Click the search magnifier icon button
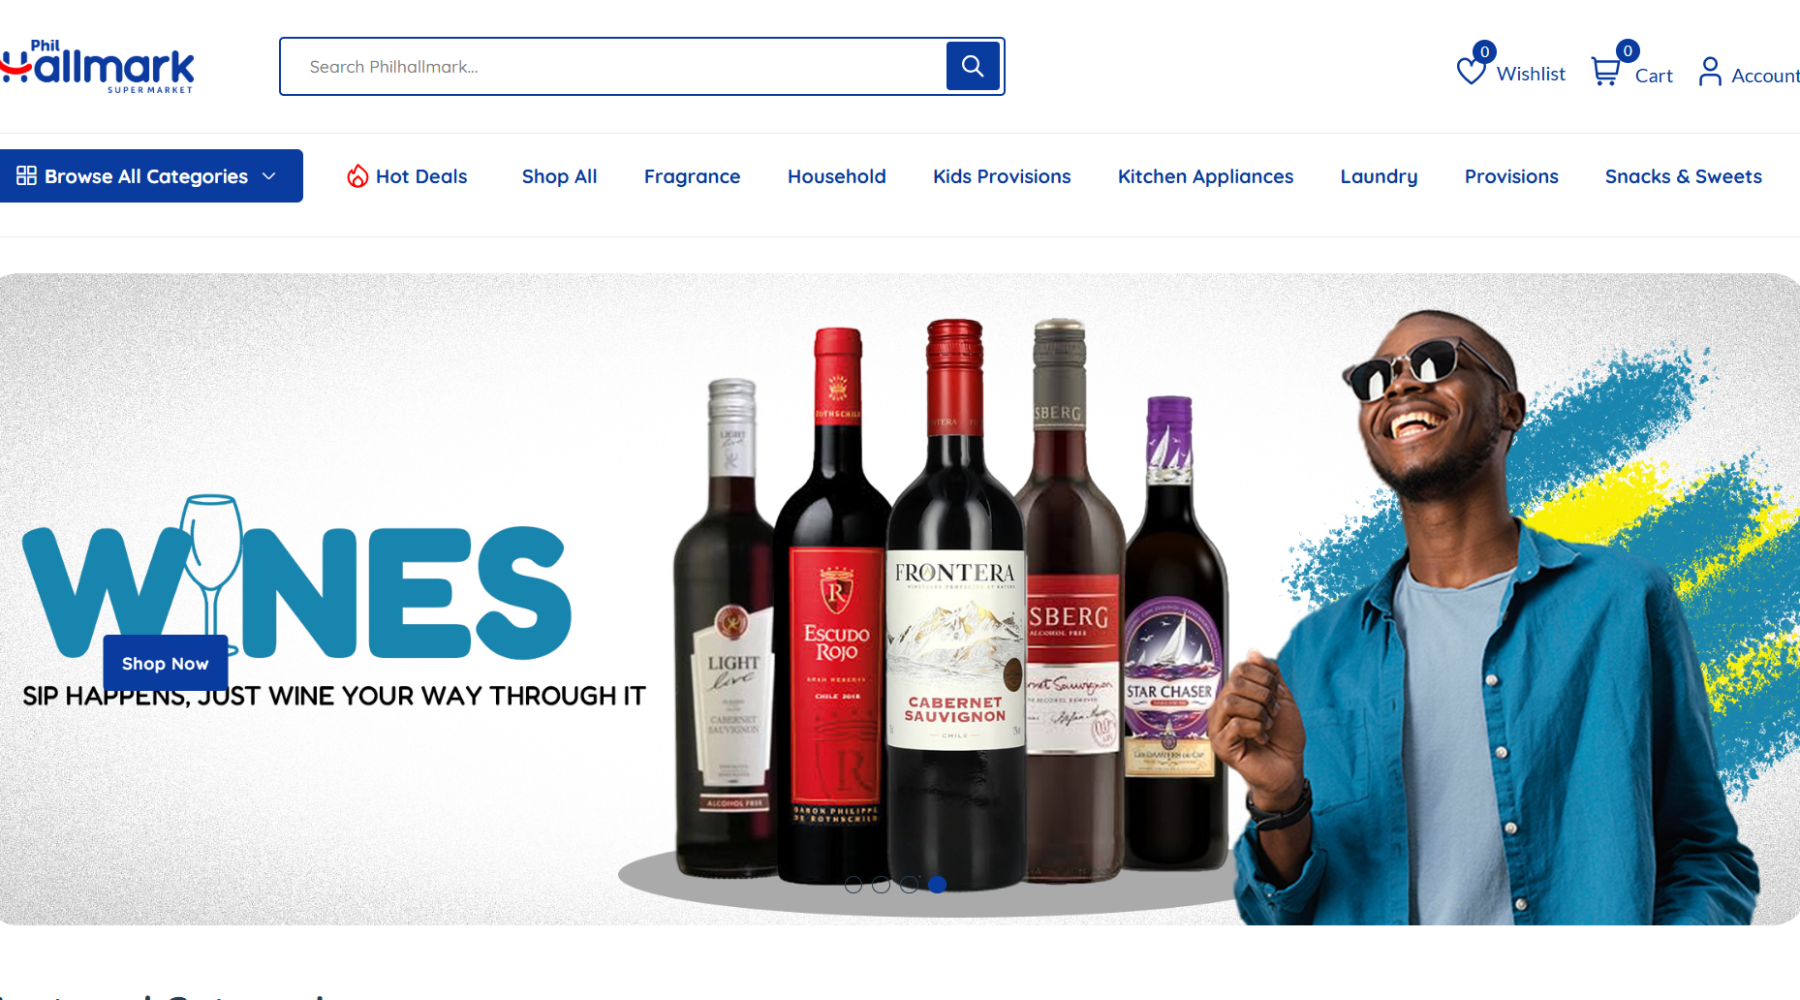Viewport: 1800px width, 1000px height. pyautogui.click(x=972, y=66)
